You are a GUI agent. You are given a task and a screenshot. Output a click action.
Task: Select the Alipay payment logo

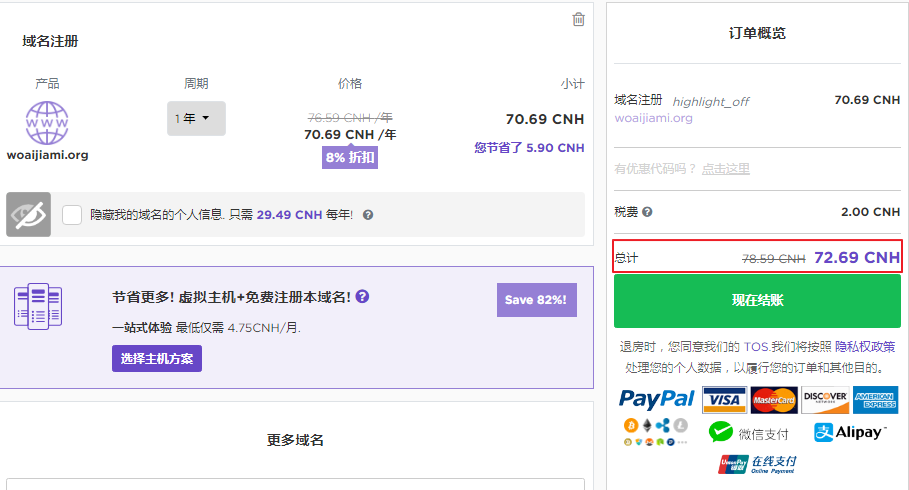[850, 432]
